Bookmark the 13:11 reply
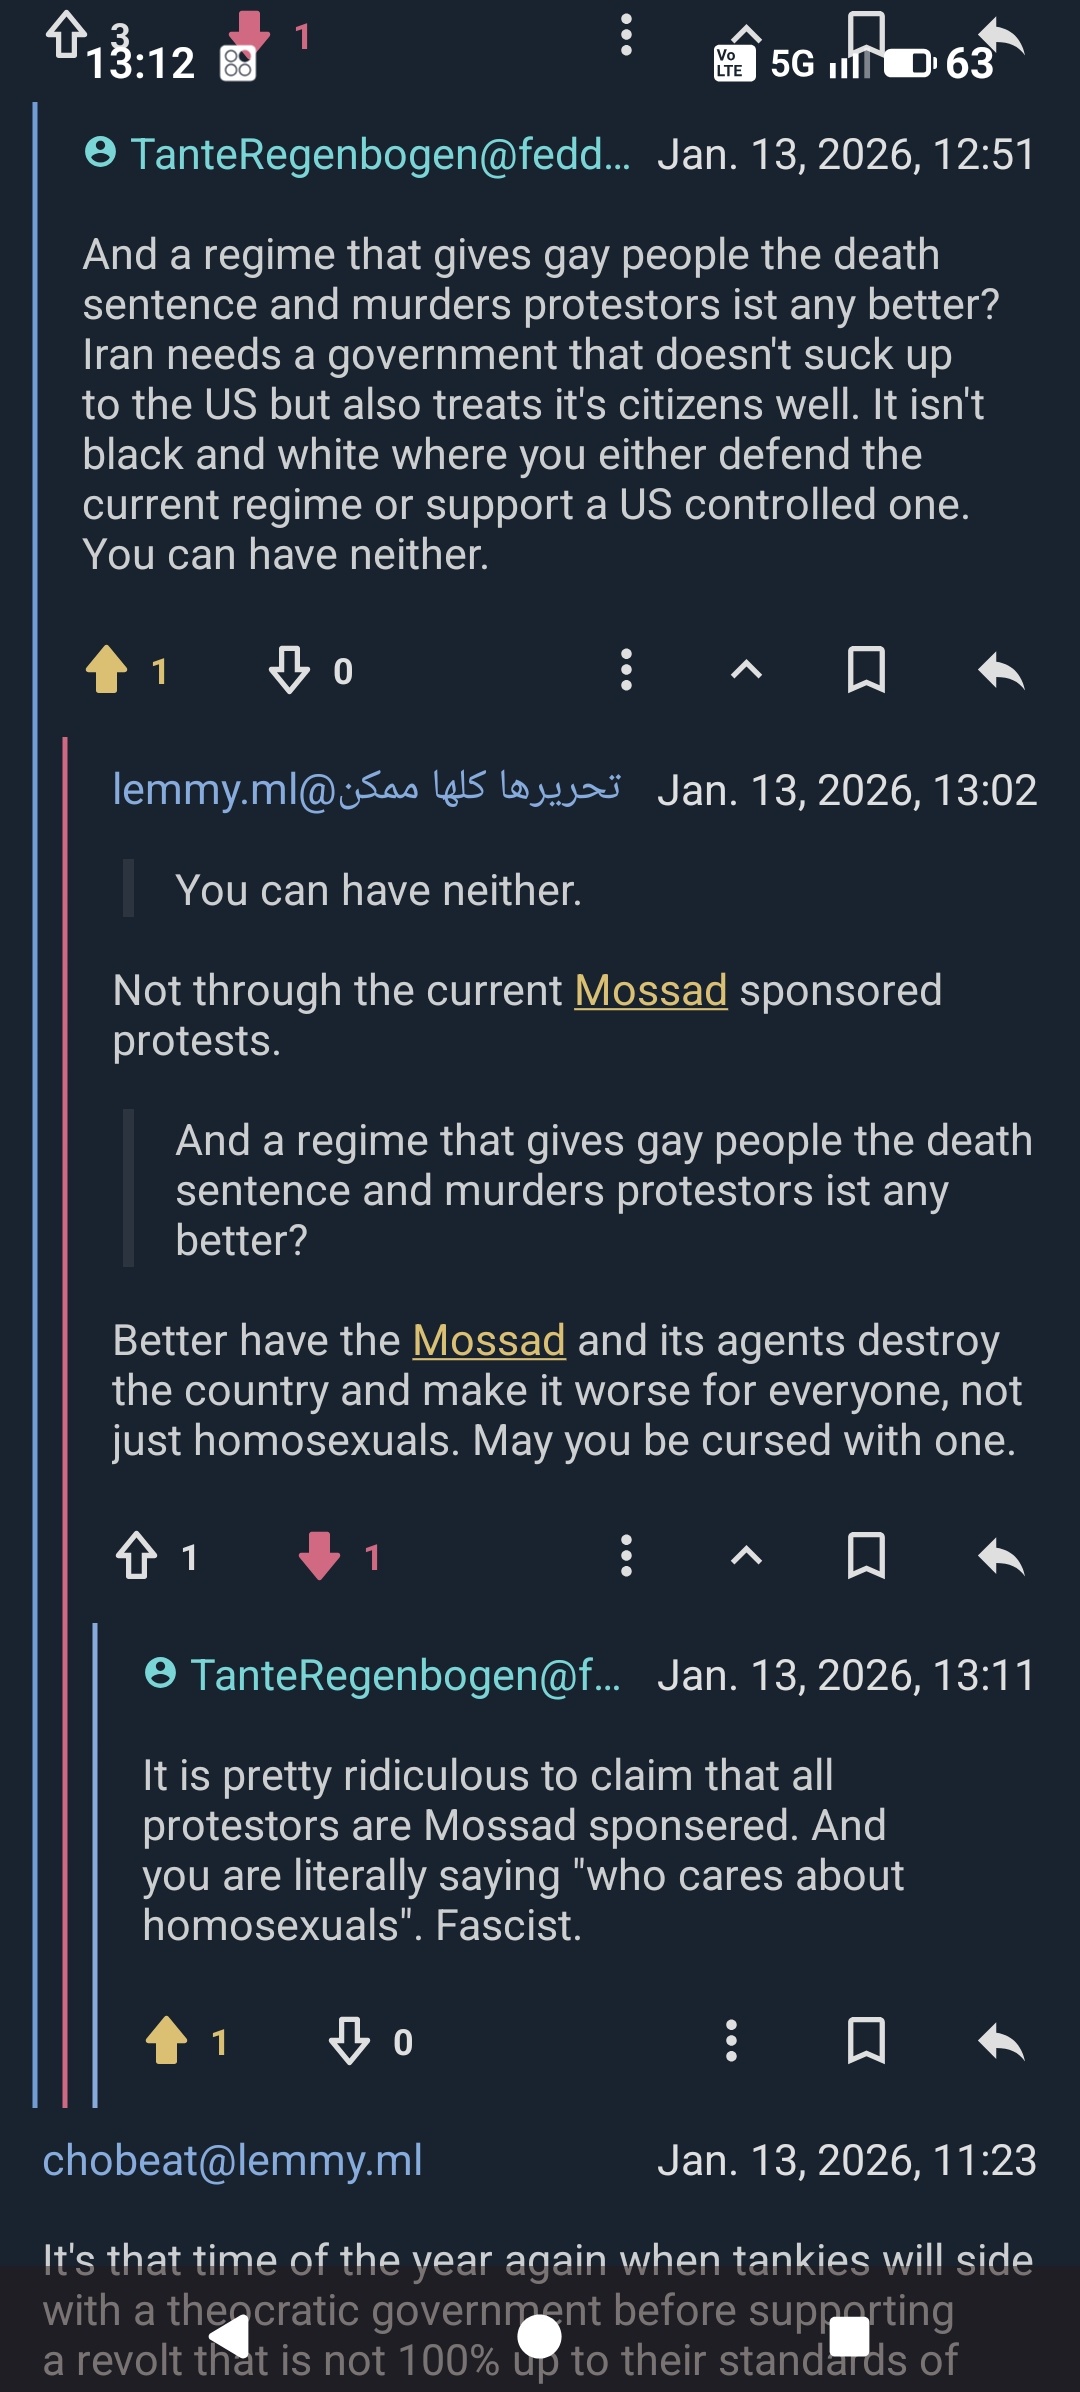This screenshot has height=2392, width=1080. click(866, 2041)
